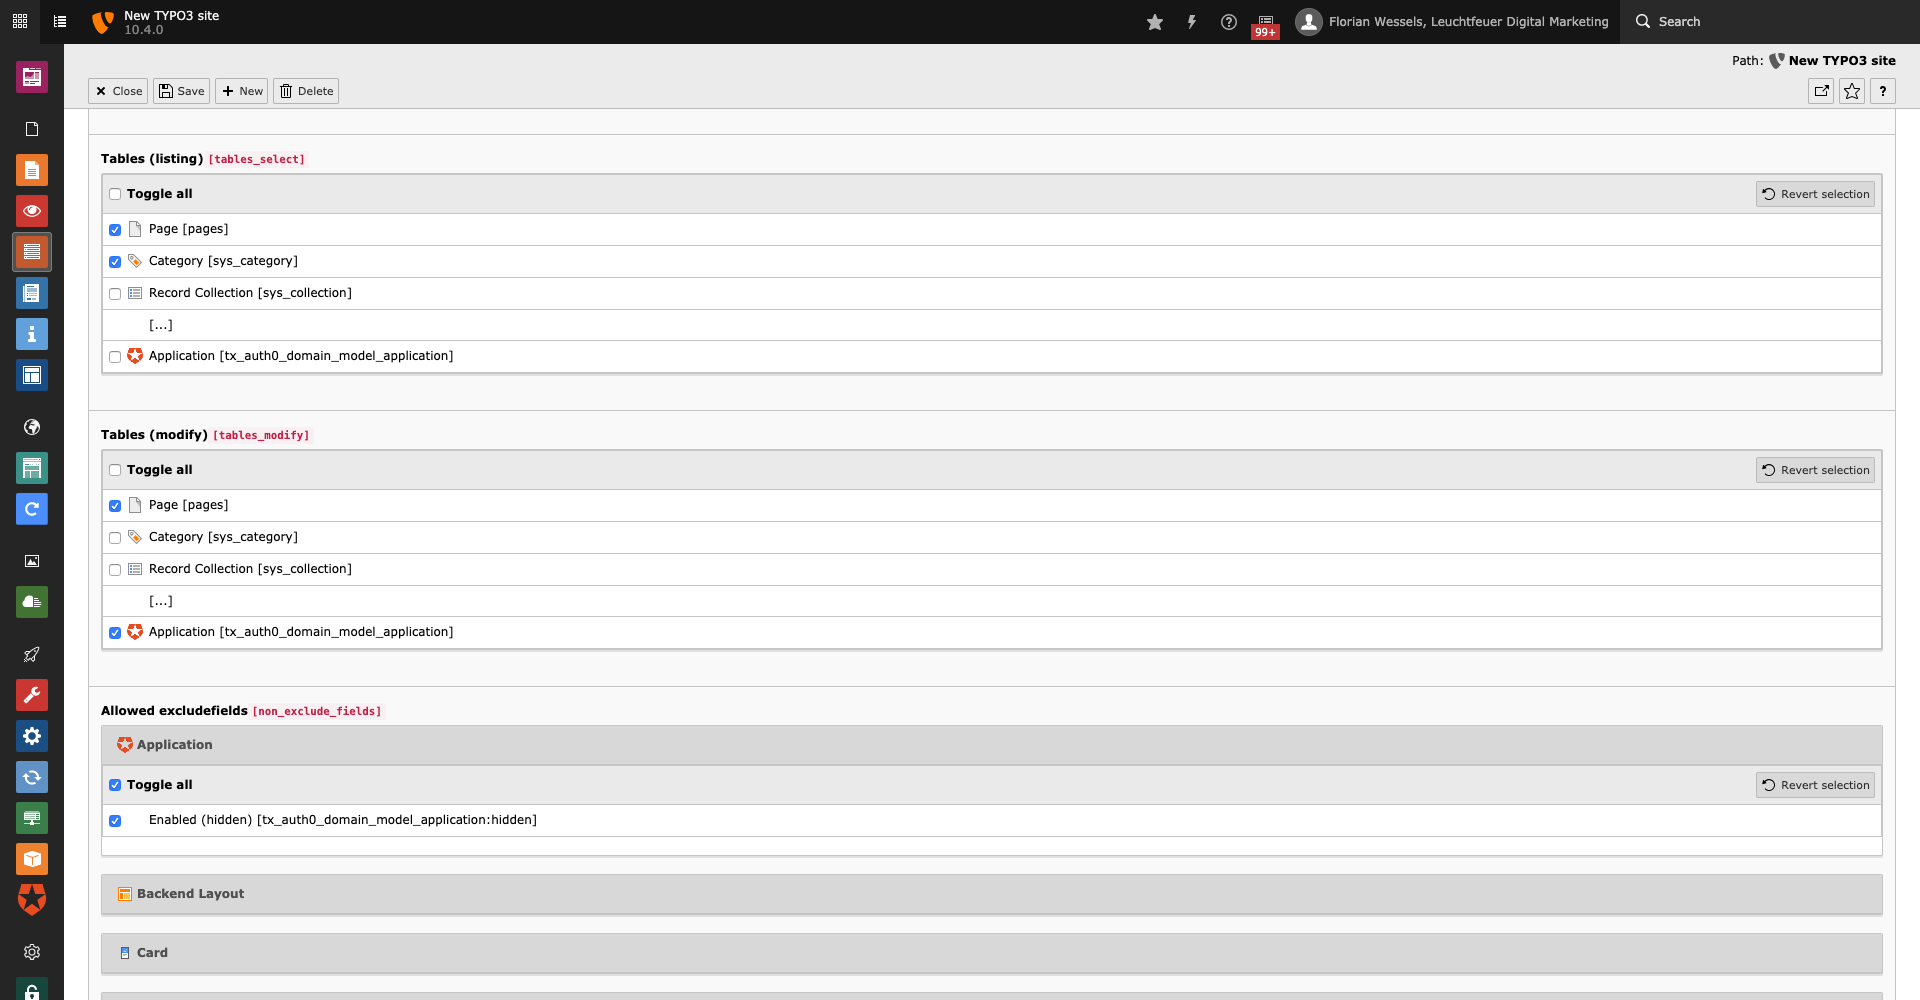This screenshot has height=1000, width=1920.
Task: Open the View module eye icon
Action: (32, 211)
